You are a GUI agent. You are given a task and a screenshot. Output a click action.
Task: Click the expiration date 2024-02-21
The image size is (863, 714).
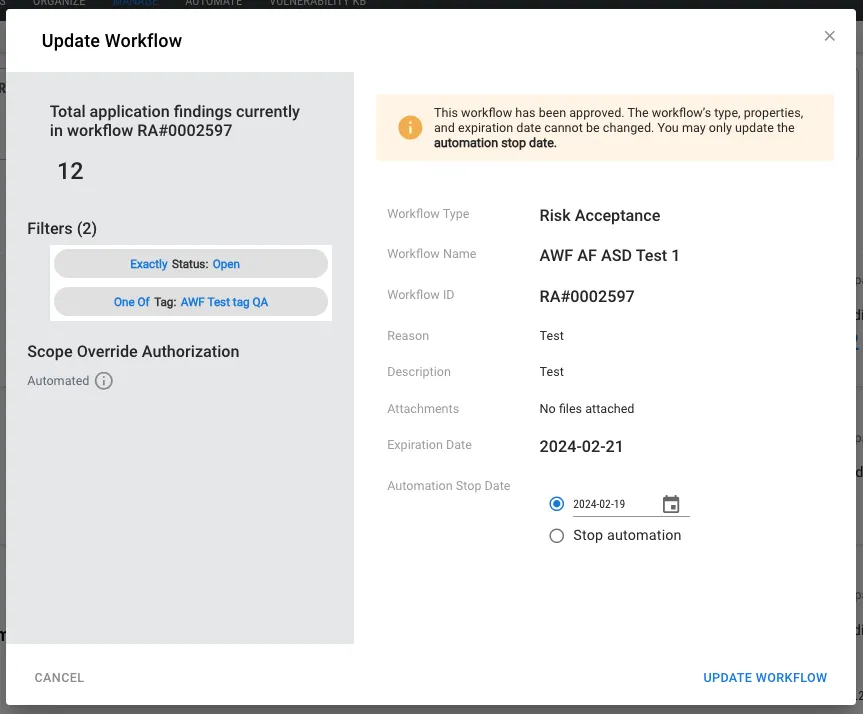tap(581, 446)
